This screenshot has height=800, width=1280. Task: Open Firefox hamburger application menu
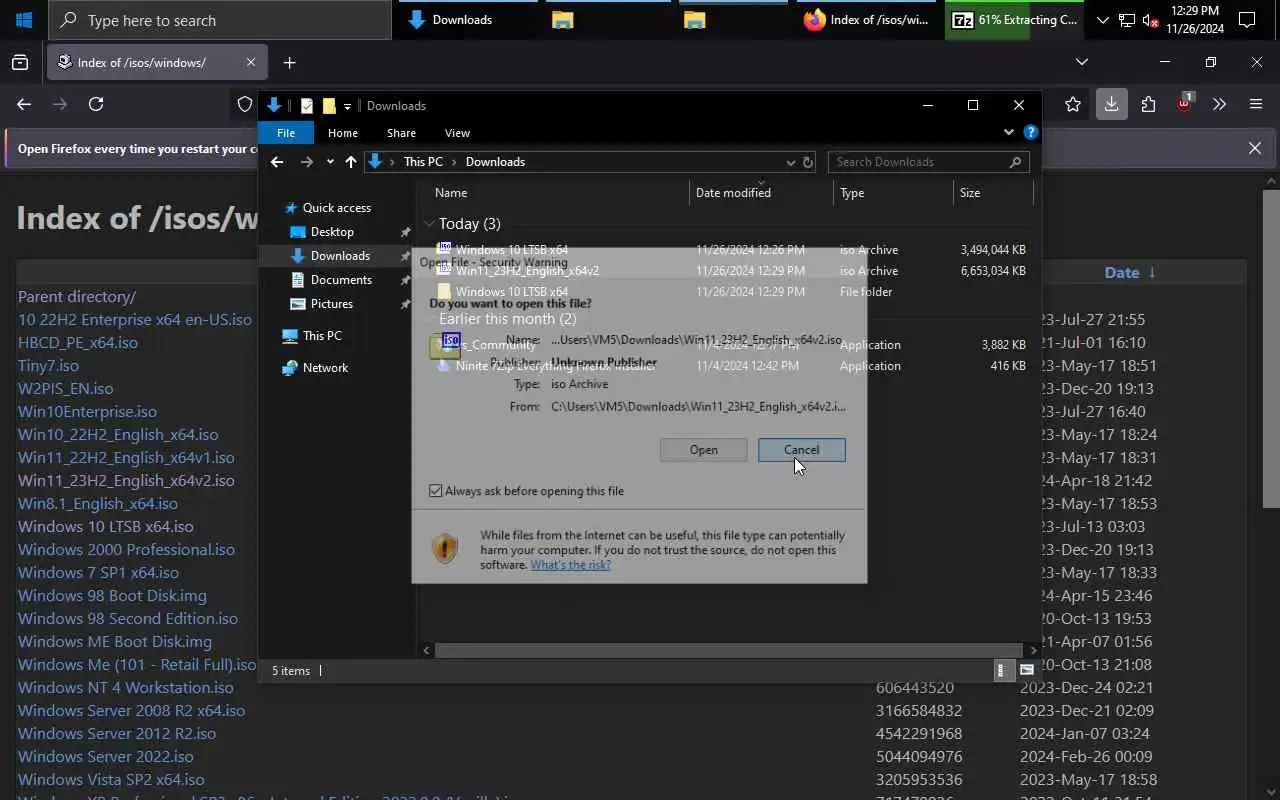[1256, 104]
